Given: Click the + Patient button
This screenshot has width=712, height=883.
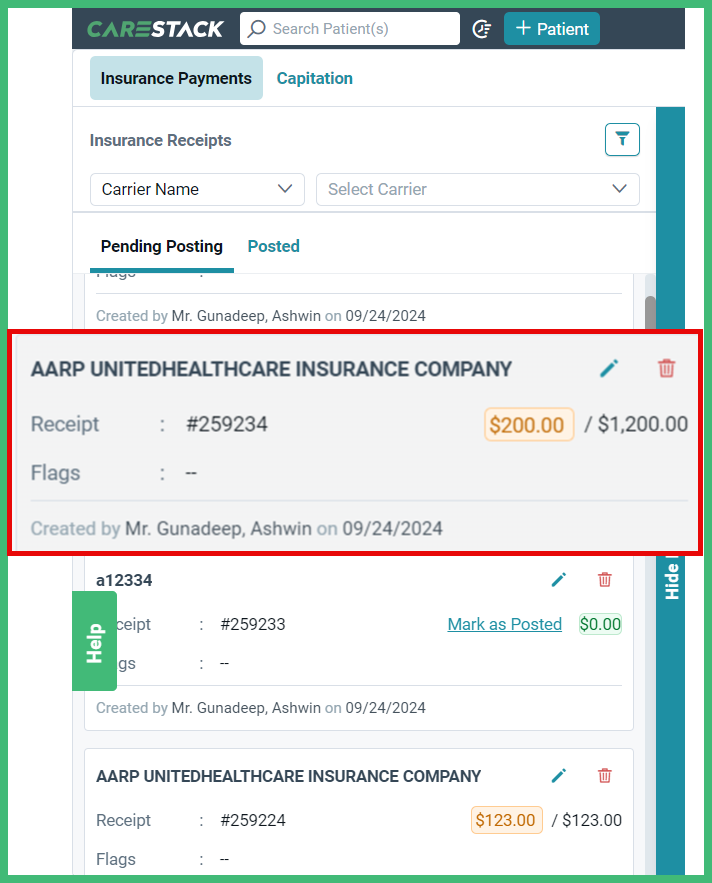Looking at the screenshot, I should click(551, 29).
